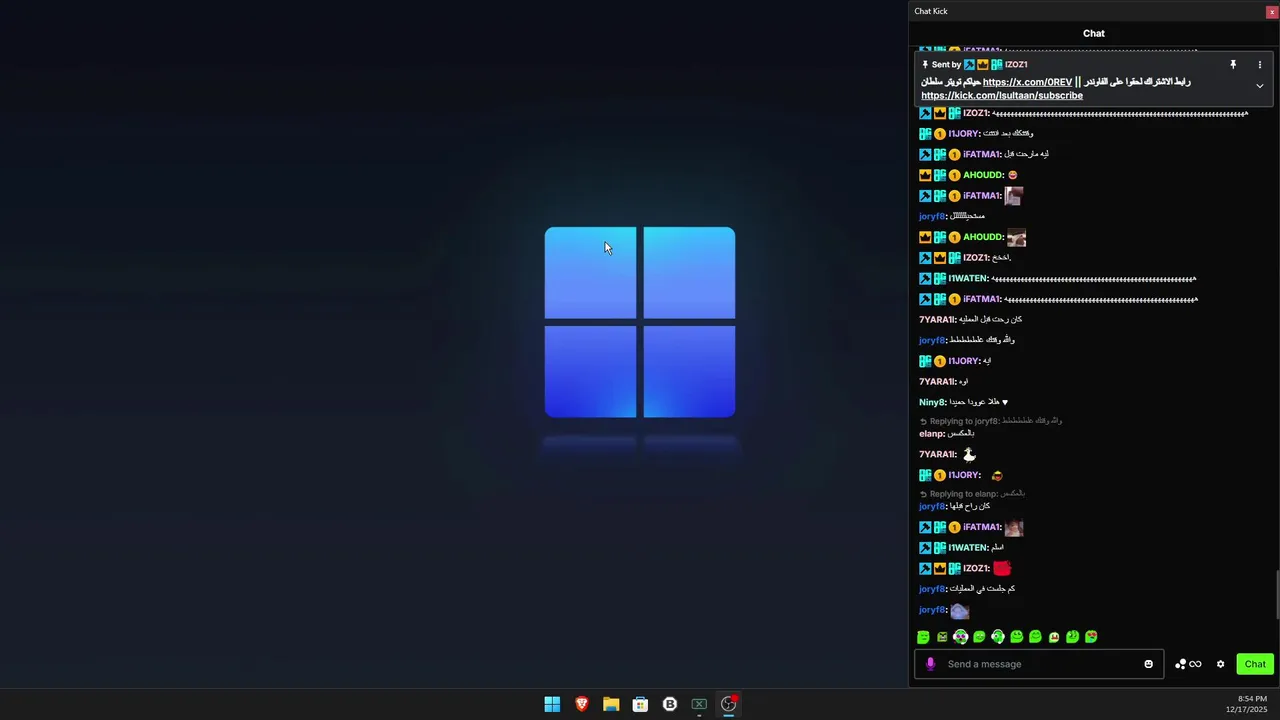Open pinned message three-dot options menu
The width and height of the screenshot is (1280, 720).
(x=1259, y=64)
